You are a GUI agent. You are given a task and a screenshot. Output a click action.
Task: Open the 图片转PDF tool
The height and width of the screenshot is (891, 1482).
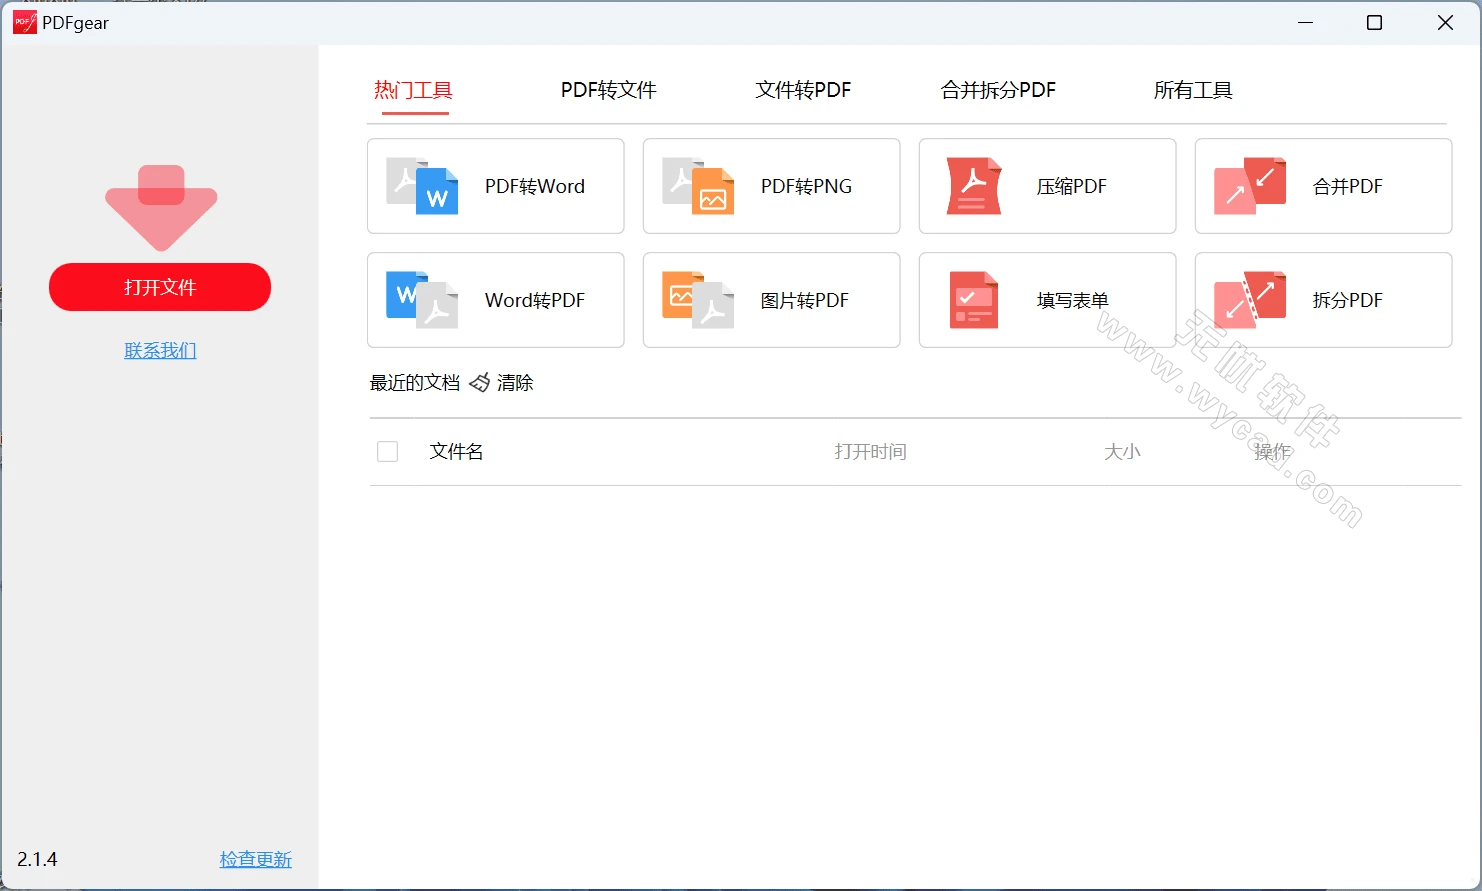[x=771, y=300]
